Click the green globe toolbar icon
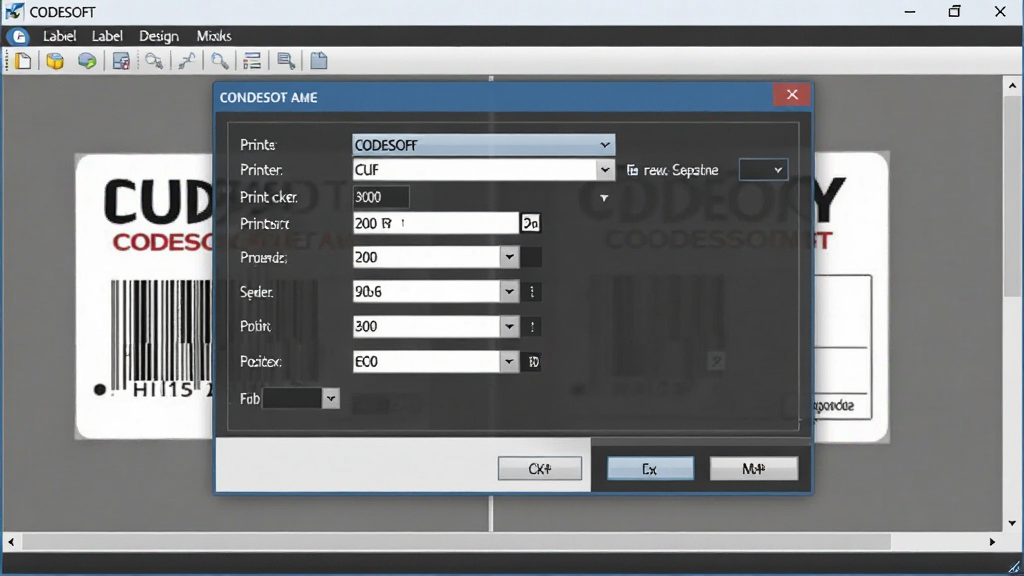Image resolution: width=1024 pixels, height=576 pixels. tap(87, 61)
